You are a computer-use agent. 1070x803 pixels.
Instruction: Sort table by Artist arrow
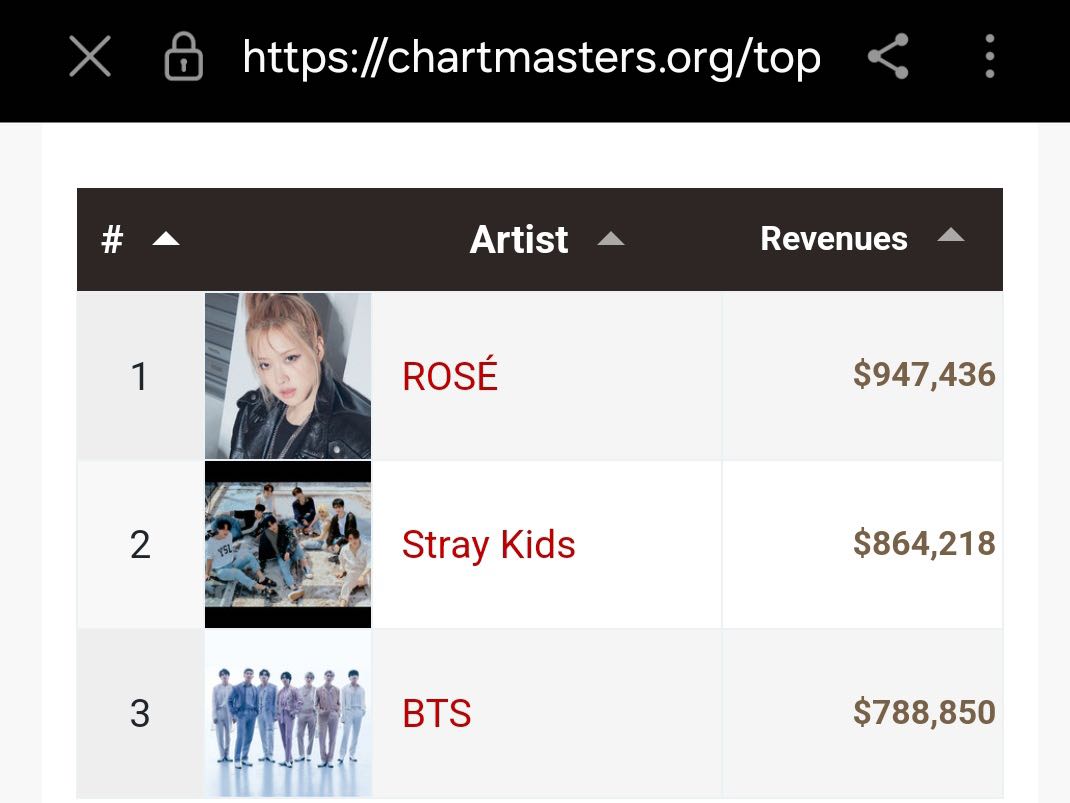tap(611, 238)
